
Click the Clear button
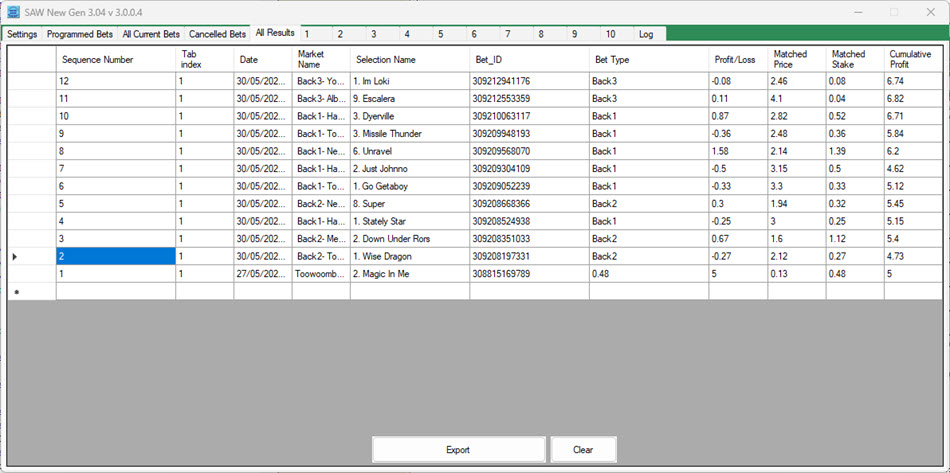point(583,450)
